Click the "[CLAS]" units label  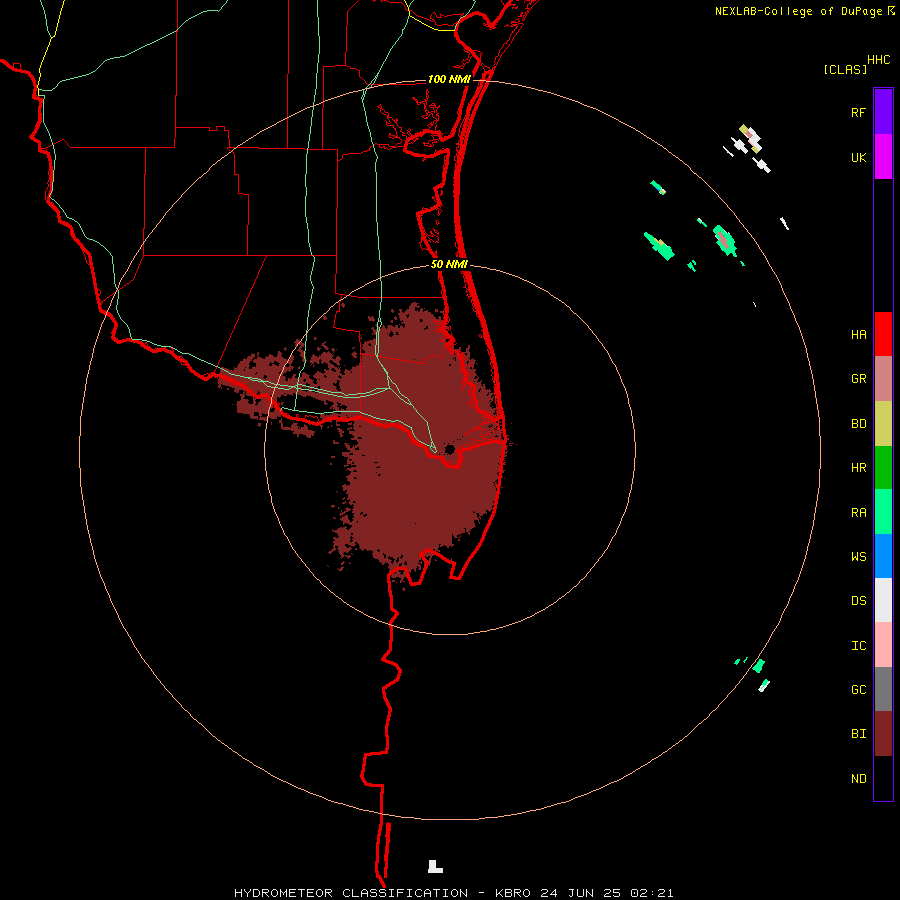pos(845,70)
